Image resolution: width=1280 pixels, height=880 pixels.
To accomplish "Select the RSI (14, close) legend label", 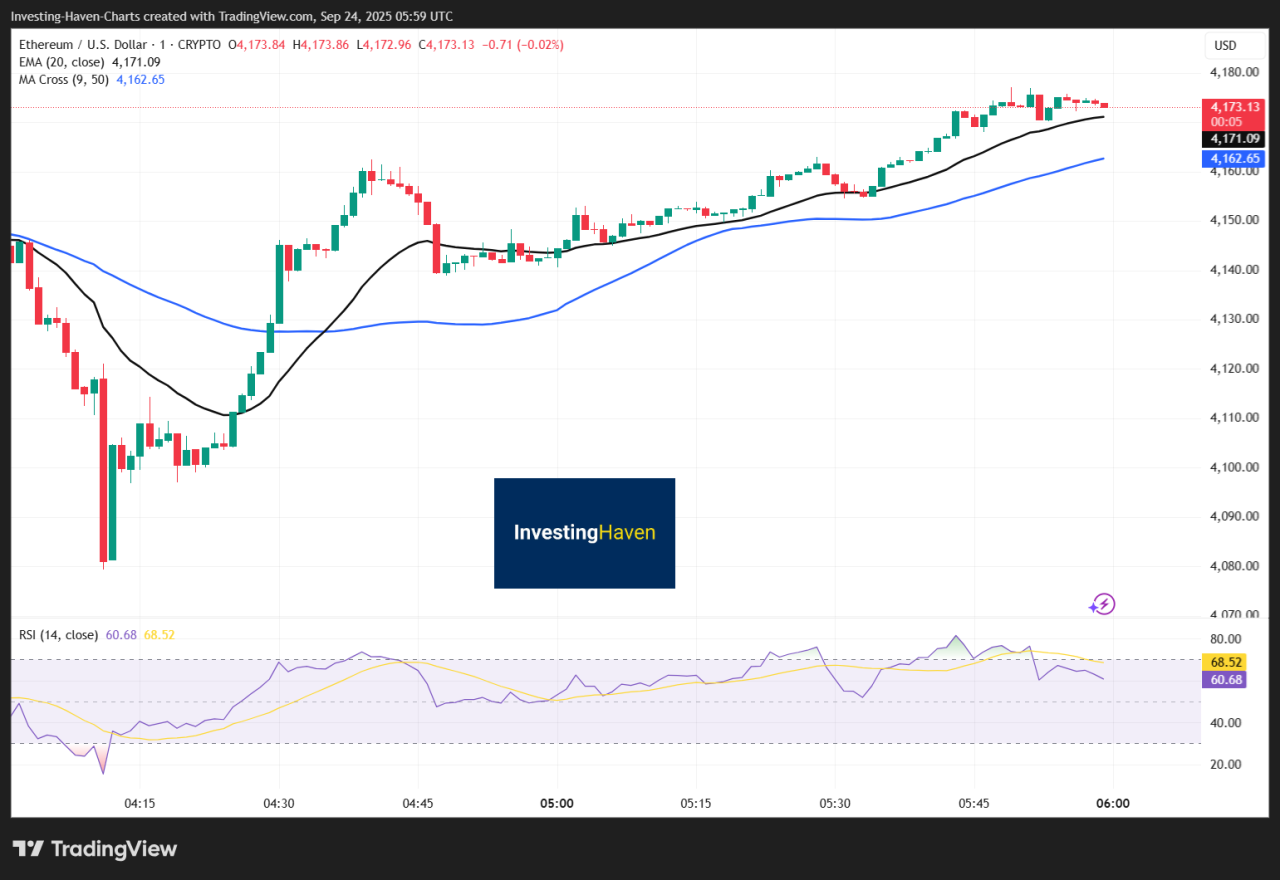I will click(x=57, y=635).
